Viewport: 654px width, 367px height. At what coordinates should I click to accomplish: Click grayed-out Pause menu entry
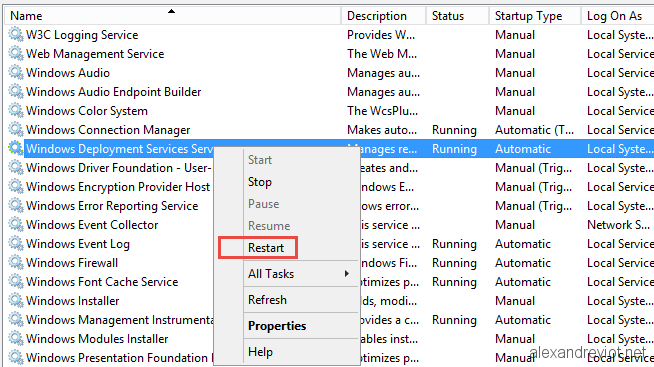[x=264, y=204]
